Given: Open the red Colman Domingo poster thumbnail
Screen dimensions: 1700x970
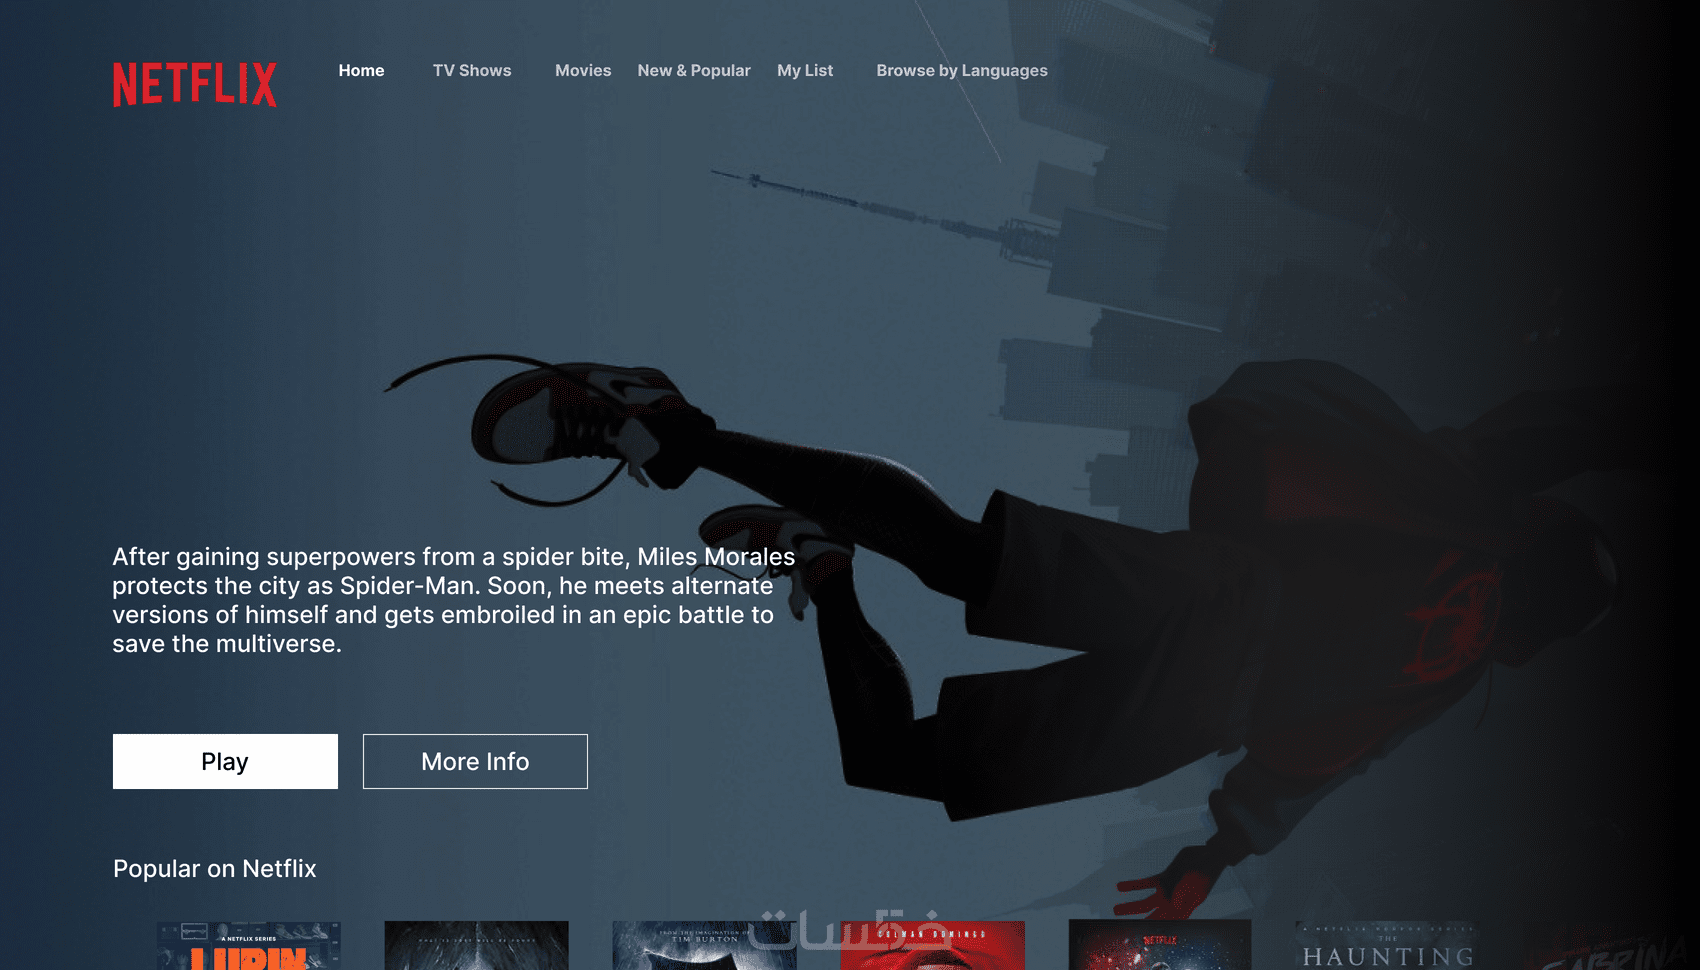Looking at the screenshot, I should pos(933,946).
